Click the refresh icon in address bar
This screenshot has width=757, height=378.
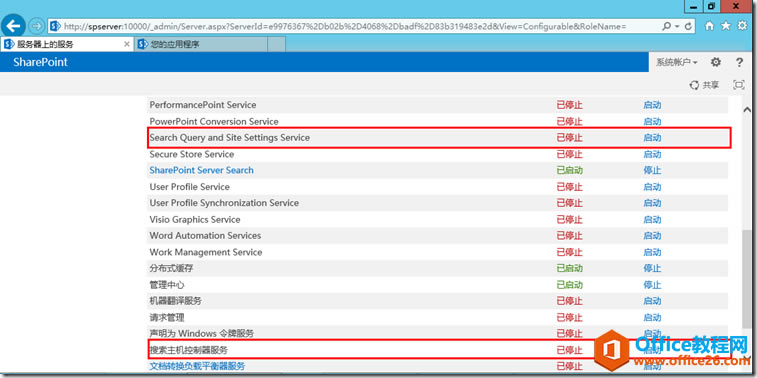pyautogui.click(x=688, y=26)
